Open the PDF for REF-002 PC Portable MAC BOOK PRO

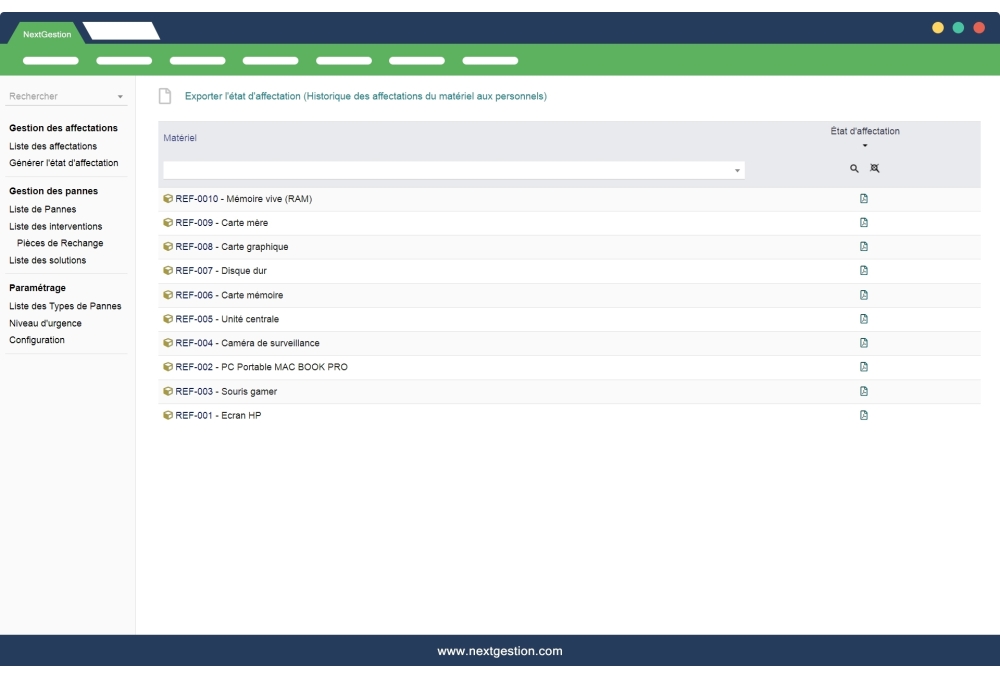pos(863,367)
